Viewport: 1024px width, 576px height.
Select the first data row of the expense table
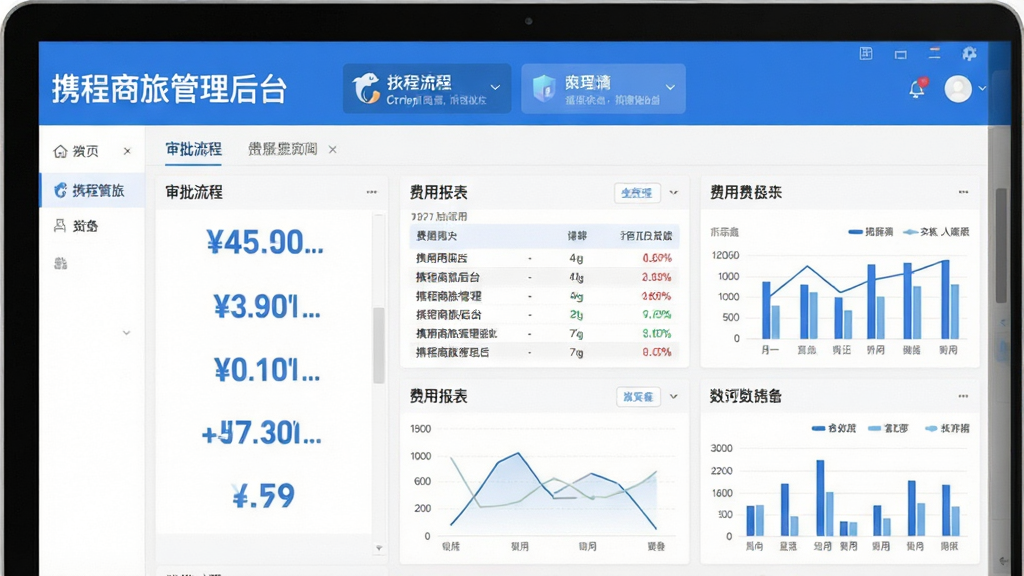(x=545, y=258)
